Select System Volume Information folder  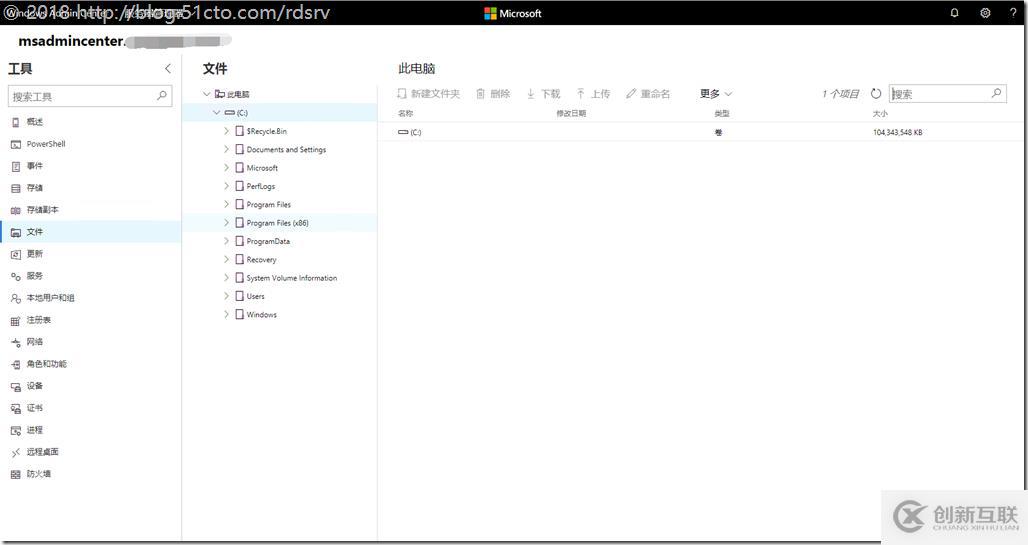292,278
